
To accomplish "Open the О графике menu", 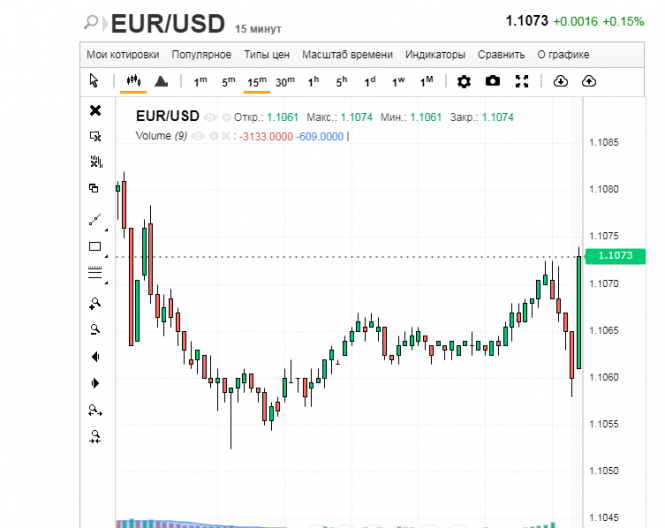I will point(563,55).
